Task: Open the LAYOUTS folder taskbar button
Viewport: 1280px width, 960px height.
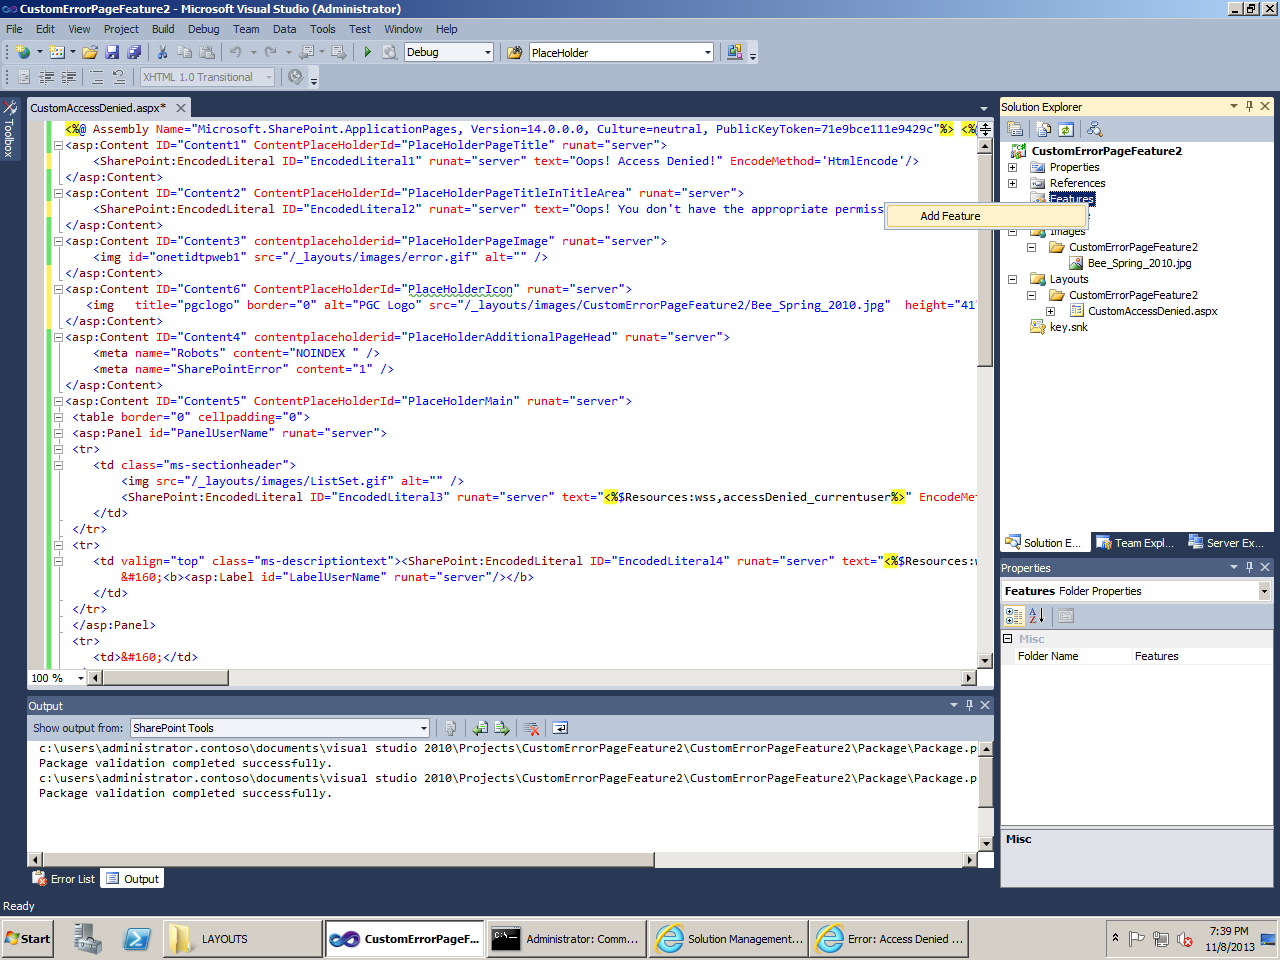Action: [x=241, y=939]
